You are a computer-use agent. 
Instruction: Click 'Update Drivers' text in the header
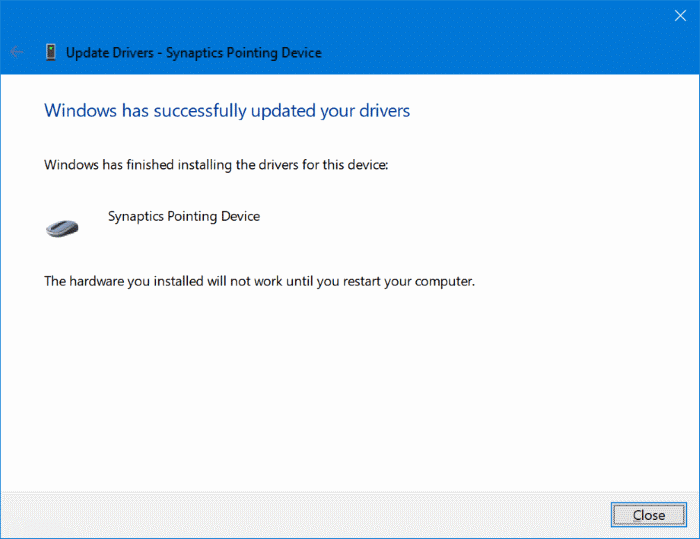[x=107, y=52]
